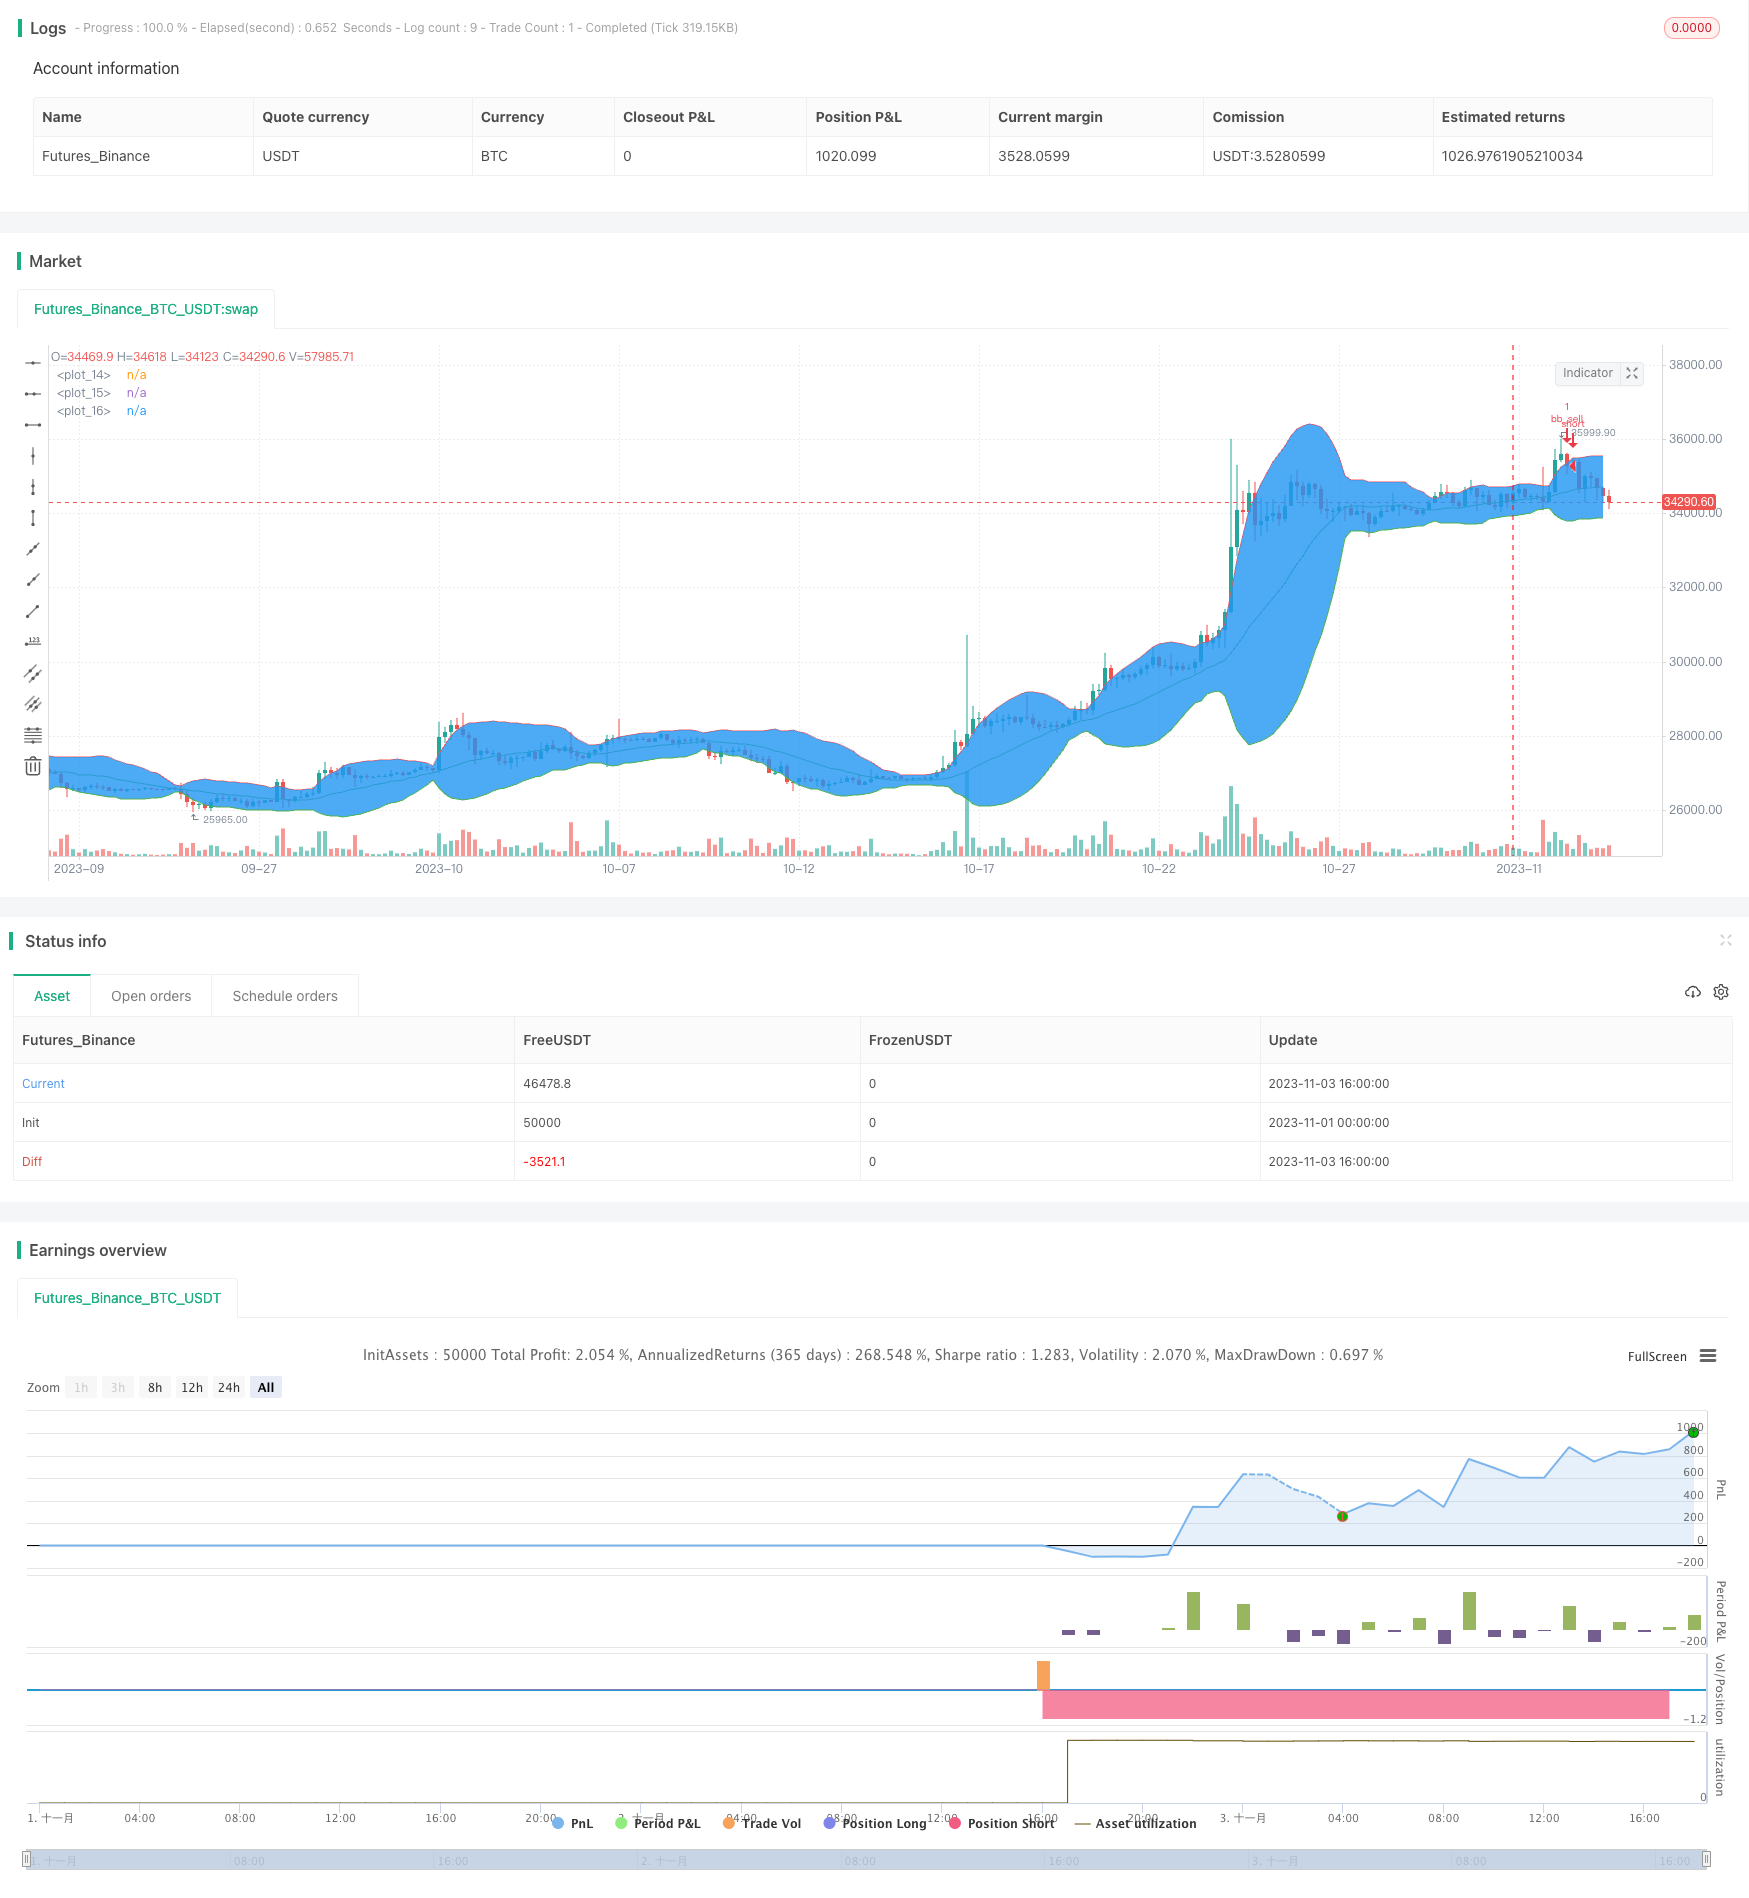Switch to the Open orders tab
This screenshot has width=1749, height=1898.
(x=151, y=996)
